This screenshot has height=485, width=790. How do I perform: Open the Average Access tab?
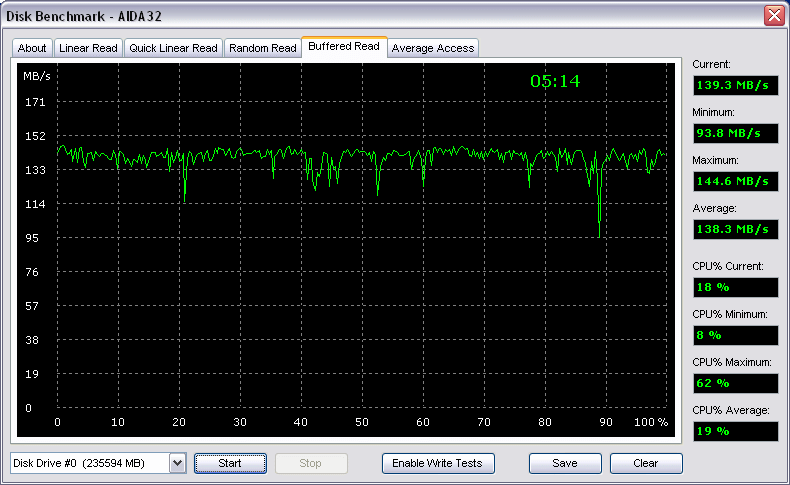[x=433, y=48]
